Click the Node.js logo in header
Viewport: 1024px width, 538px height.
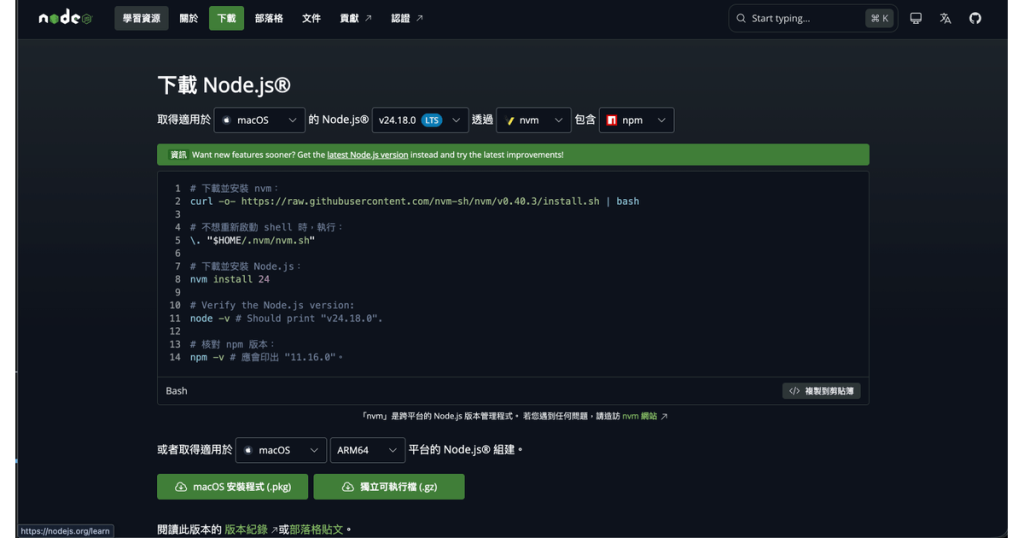65,18
